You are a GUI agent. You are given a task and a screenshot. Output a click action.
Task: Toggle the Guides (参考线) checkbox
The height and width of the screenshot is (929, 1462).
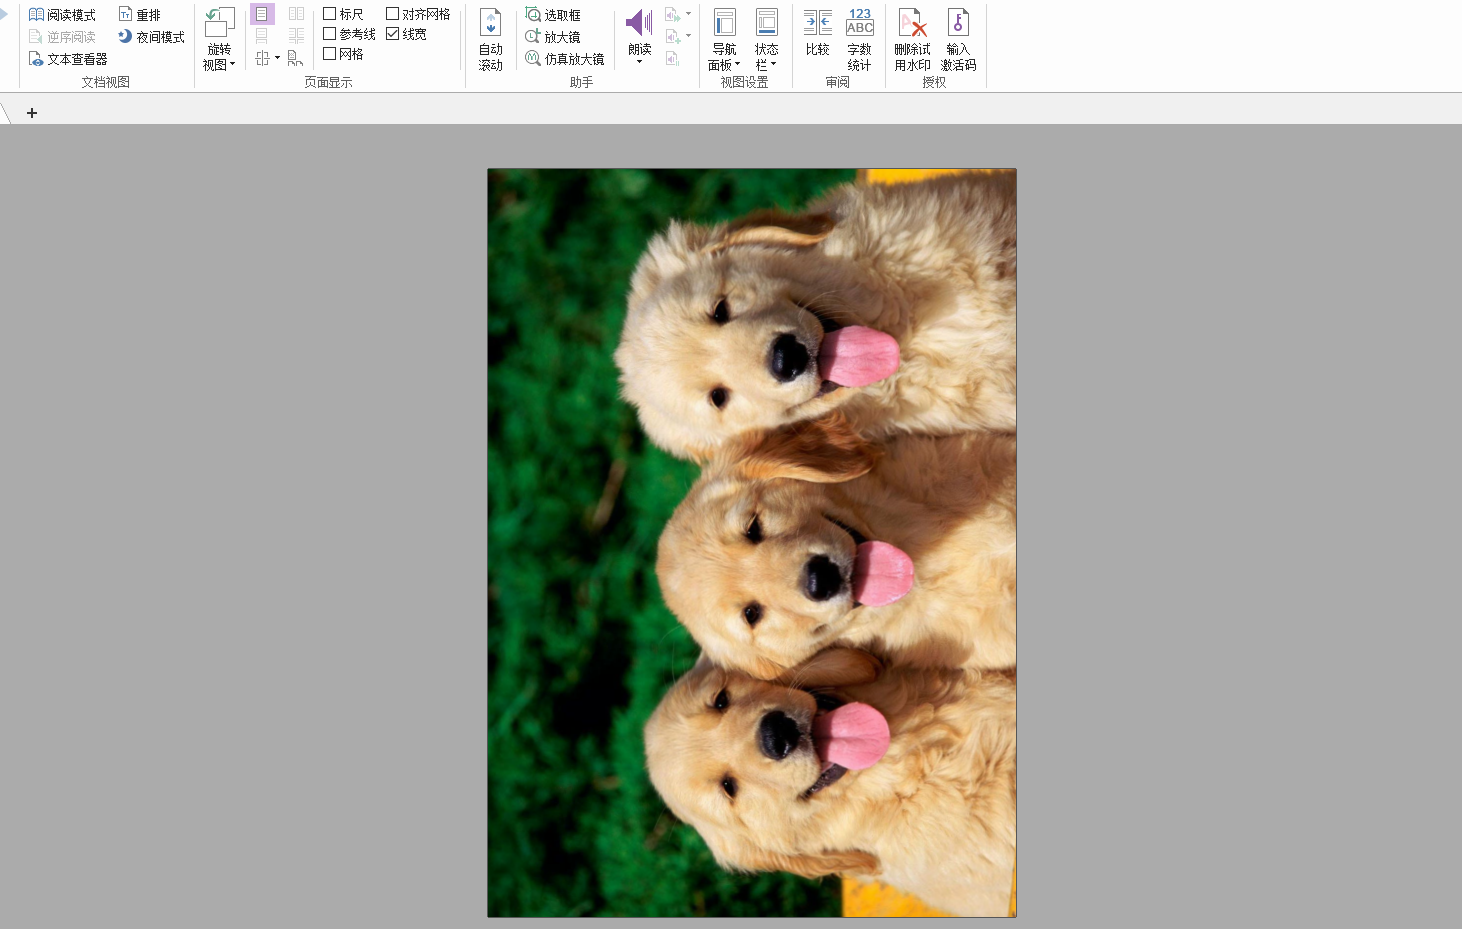pos(330,34)
